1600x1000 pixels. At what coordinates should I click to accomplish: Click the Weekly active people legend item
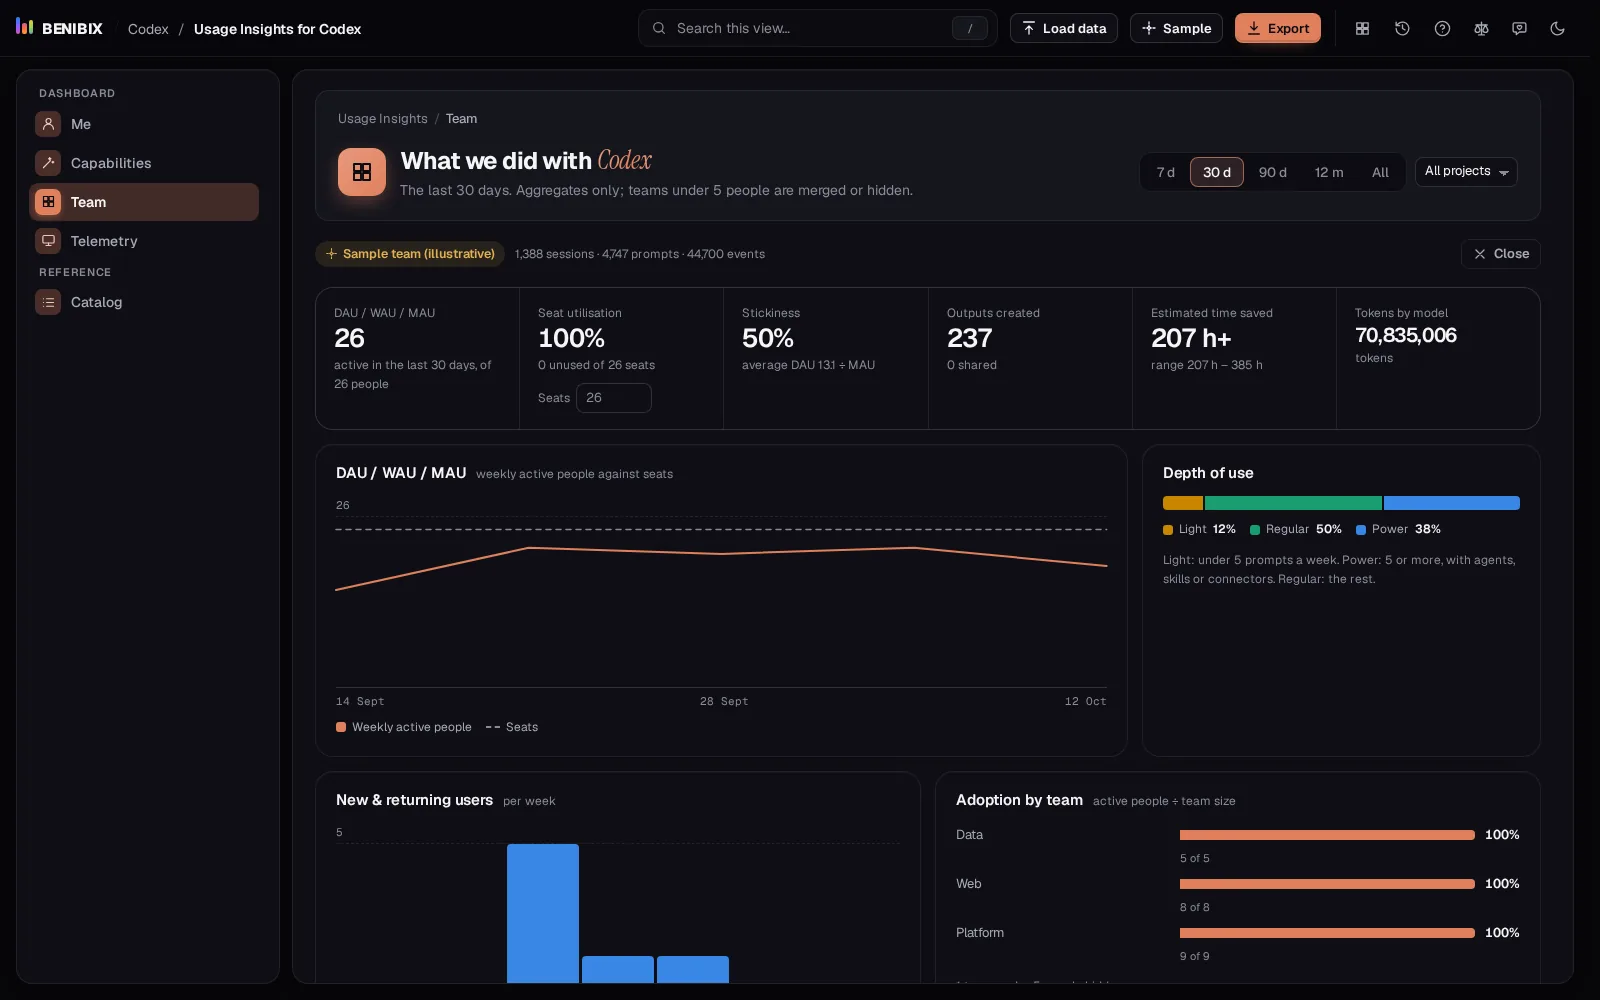404,727
